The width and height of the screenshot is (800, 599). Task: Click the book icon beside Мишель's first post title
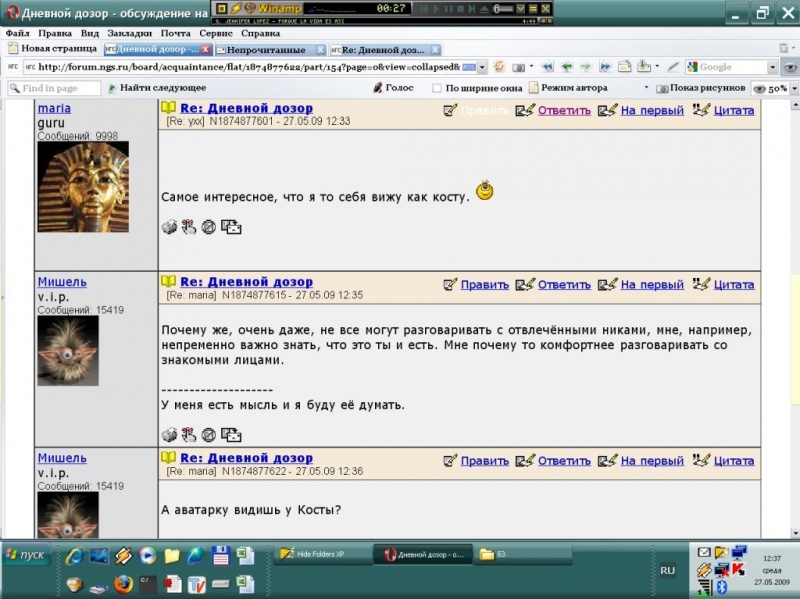169,283
